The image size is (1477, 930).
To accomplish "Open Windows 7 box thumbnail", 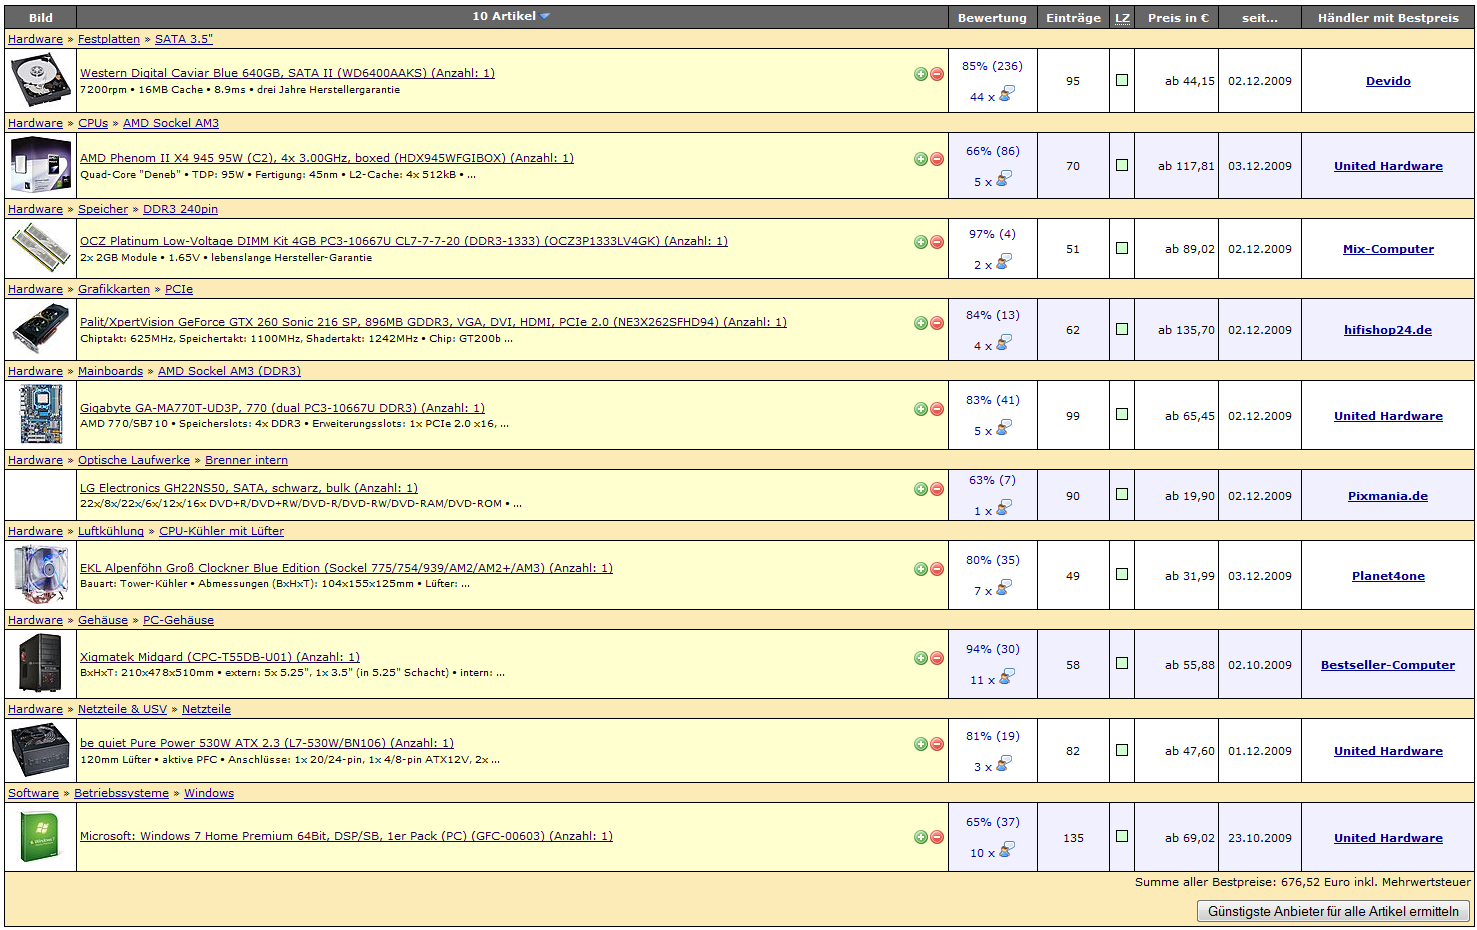I will click(40, 838).
